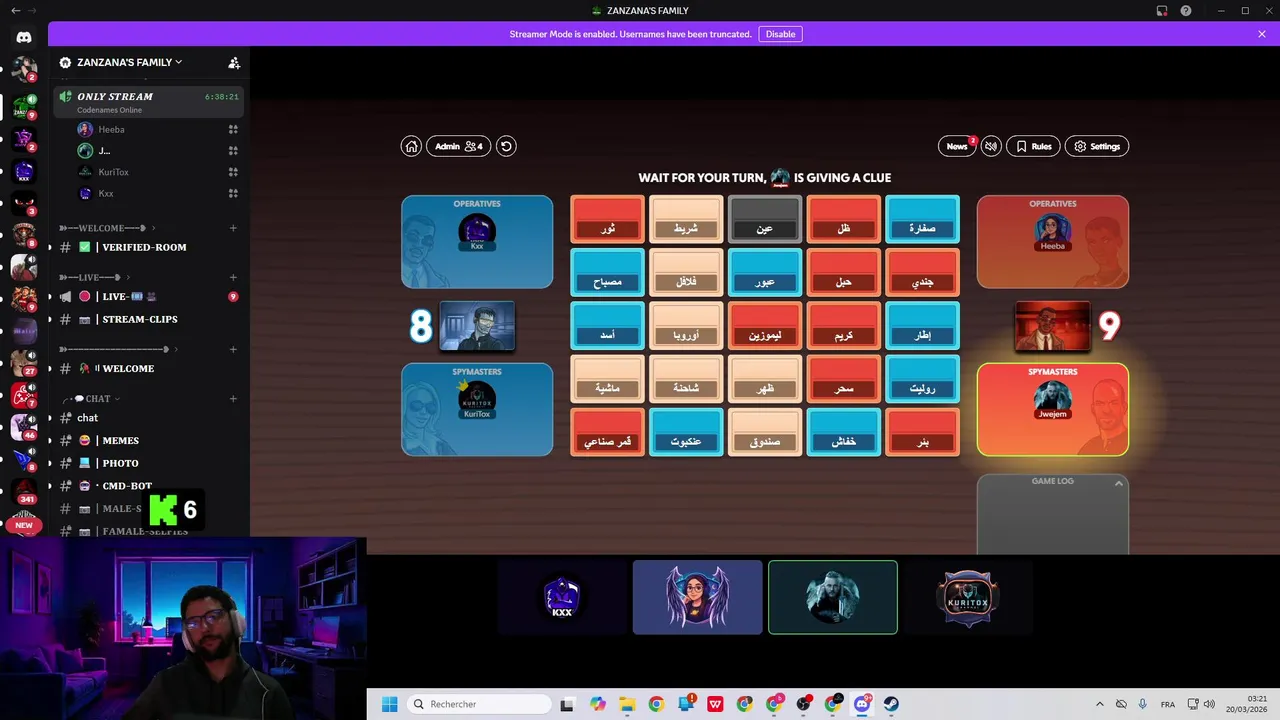Open Steam from the taskbar
1280x720 pixels.
click(x=891, y=704)
